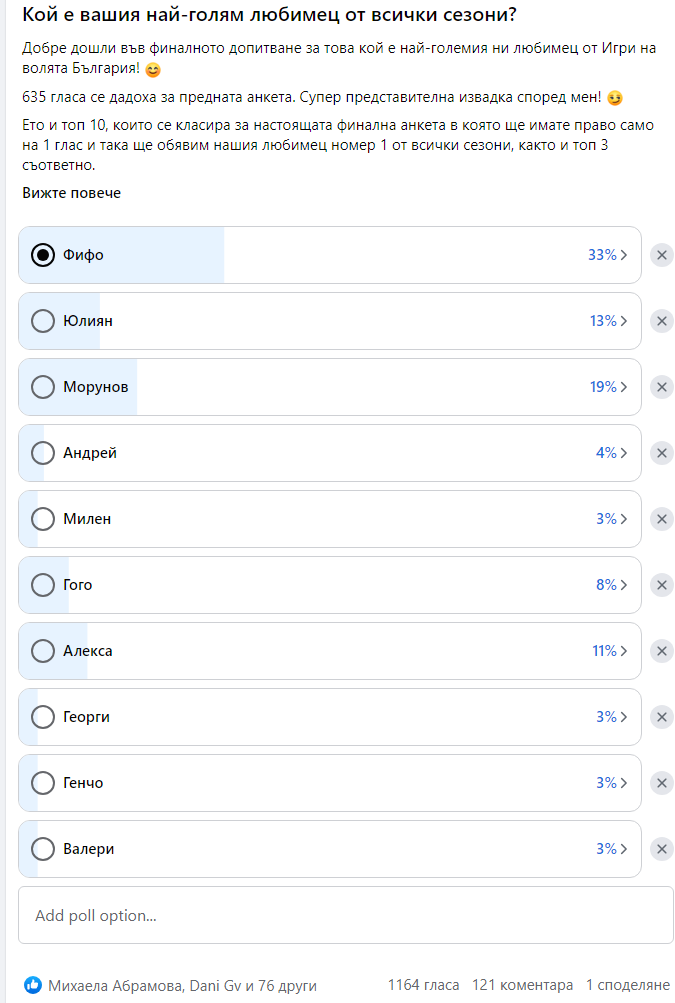Choose the Алекса radio button

[x=43, y=651]
